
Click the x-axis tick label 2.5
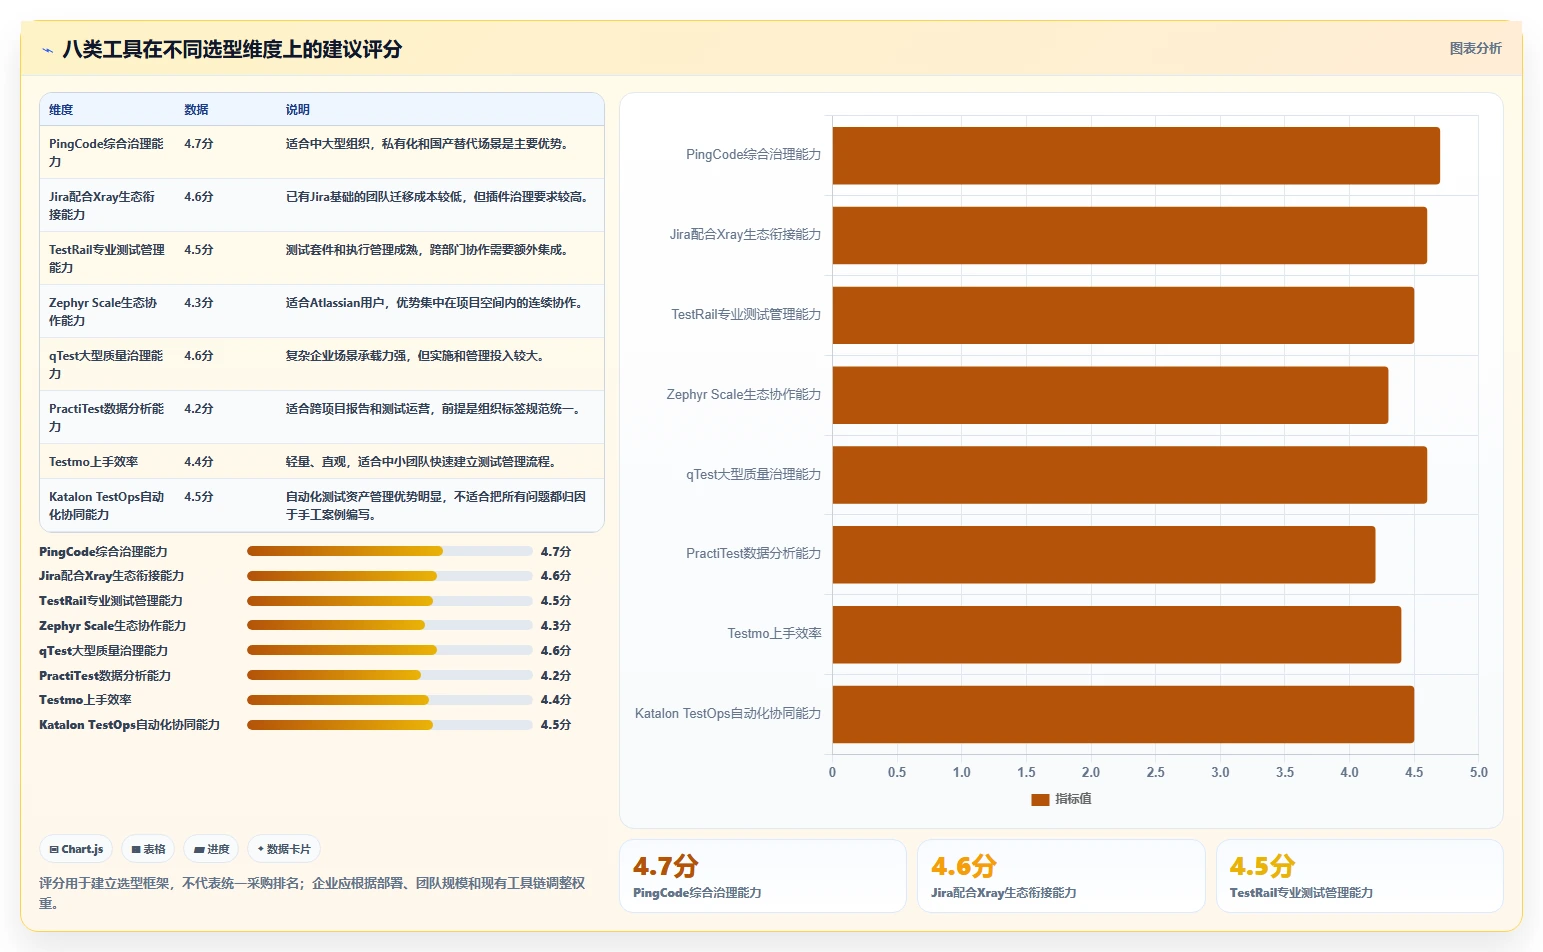coord(1155,773)
